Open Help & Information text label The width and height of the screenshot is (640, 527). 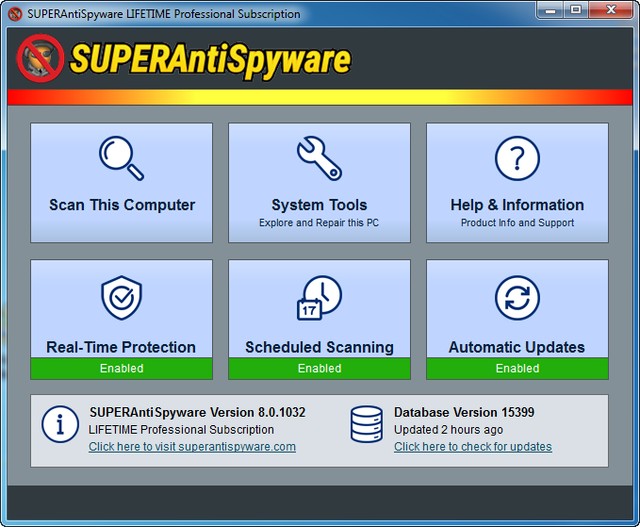click(x=517, y=205)
